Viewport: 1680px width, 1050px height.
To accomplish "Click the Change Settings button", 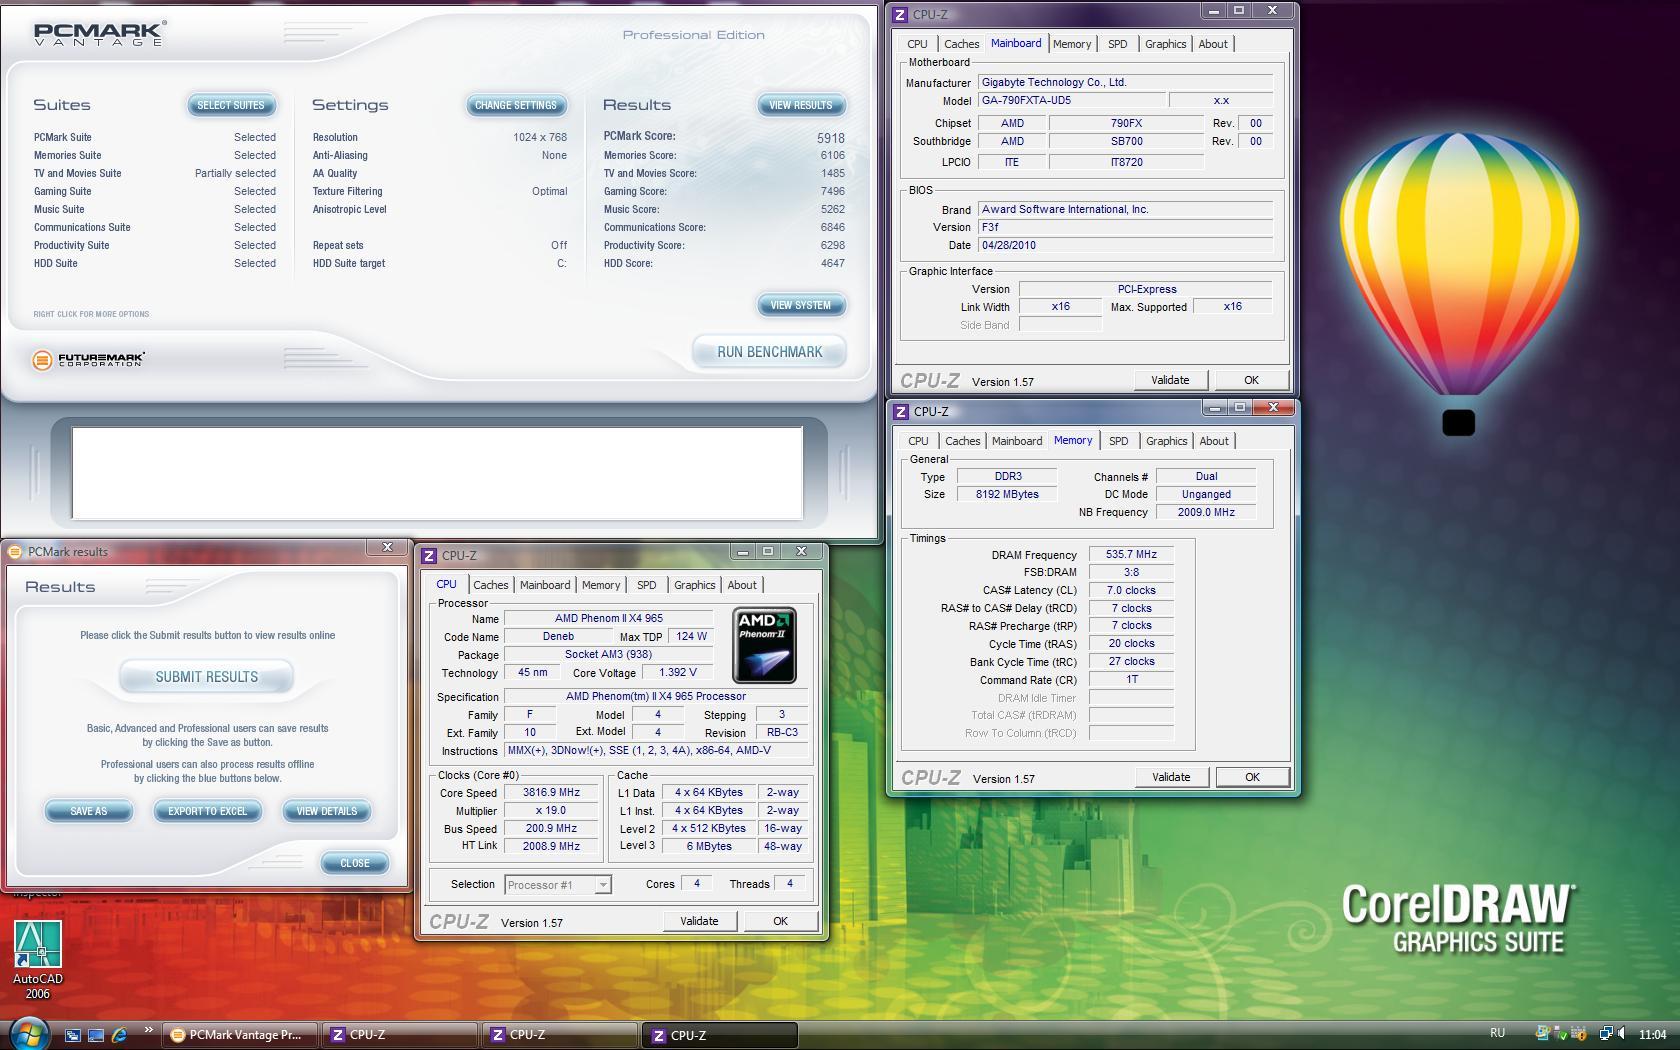I will [516, 105].
